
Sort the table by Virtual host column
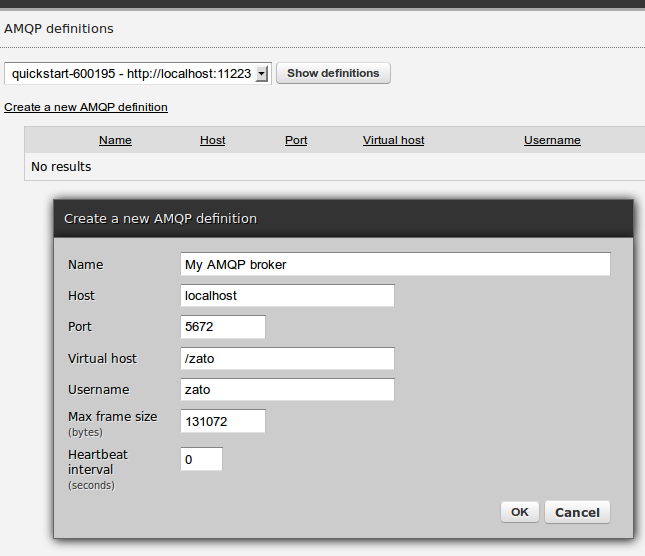[x=393, y=140]
